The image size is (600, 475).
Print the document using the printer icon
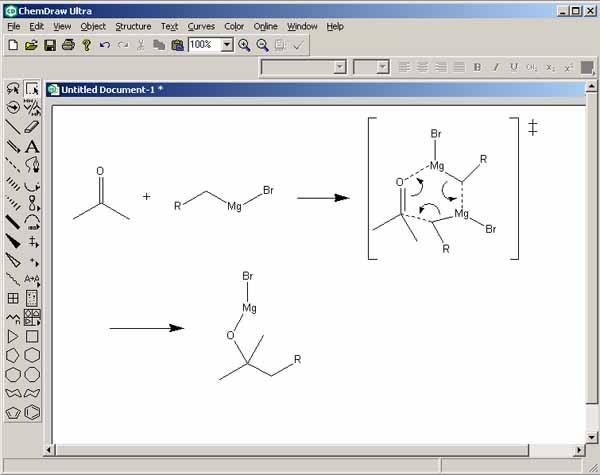point(68,45)
